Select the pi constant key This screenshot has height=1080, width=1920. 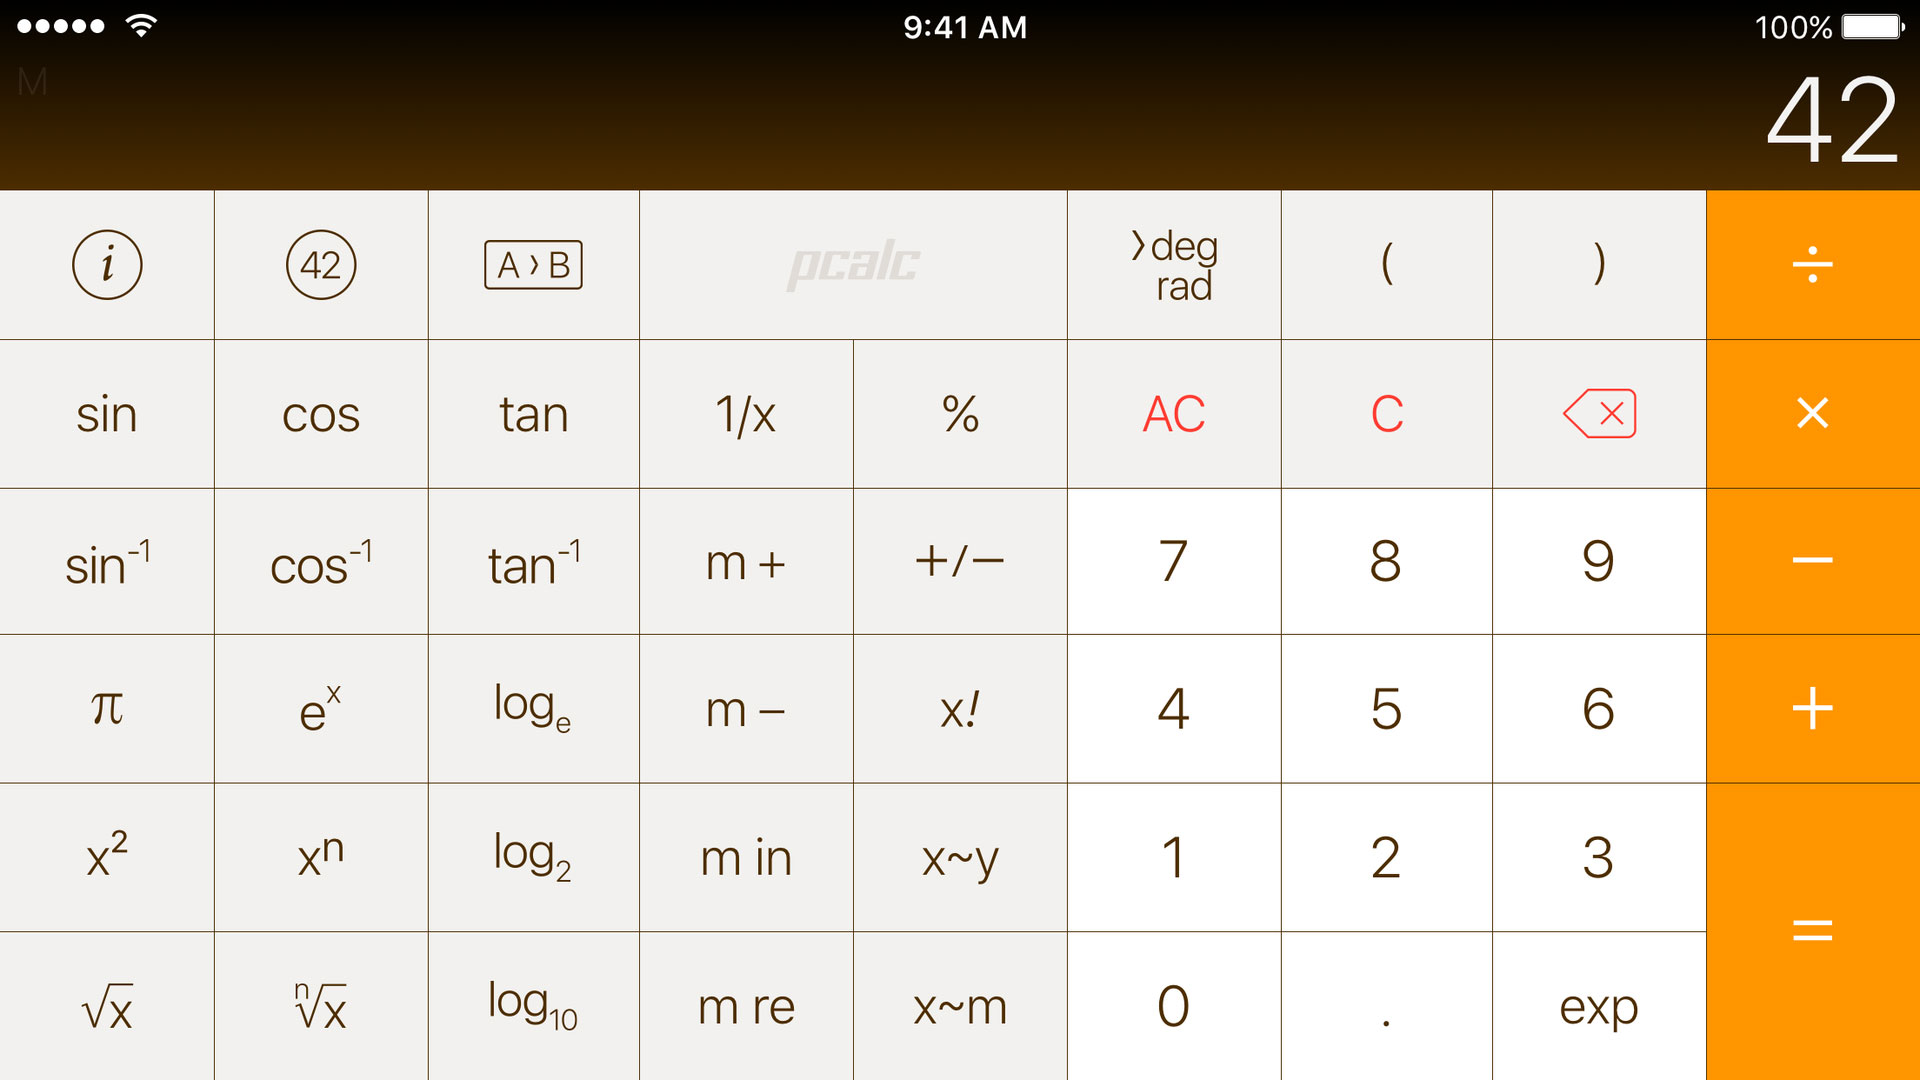107,708
